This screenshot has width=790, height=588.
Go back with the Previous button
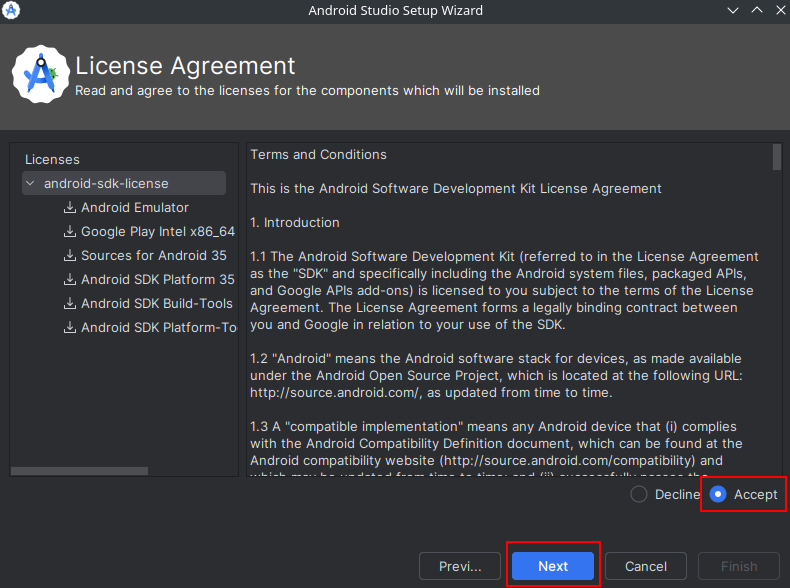(459, 566)
